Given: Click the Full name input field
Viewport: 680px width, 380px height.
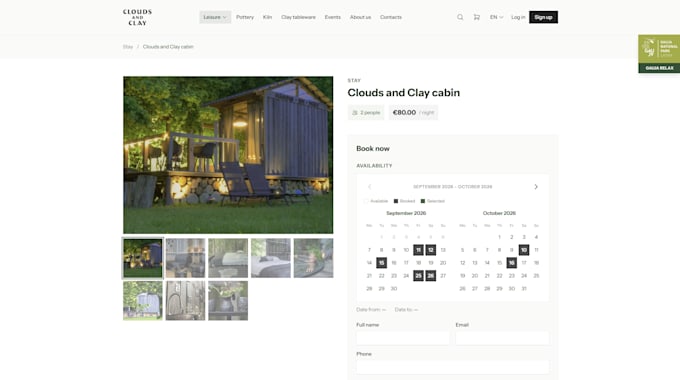Looking at the screenshot, I should (x=403, y=338).
